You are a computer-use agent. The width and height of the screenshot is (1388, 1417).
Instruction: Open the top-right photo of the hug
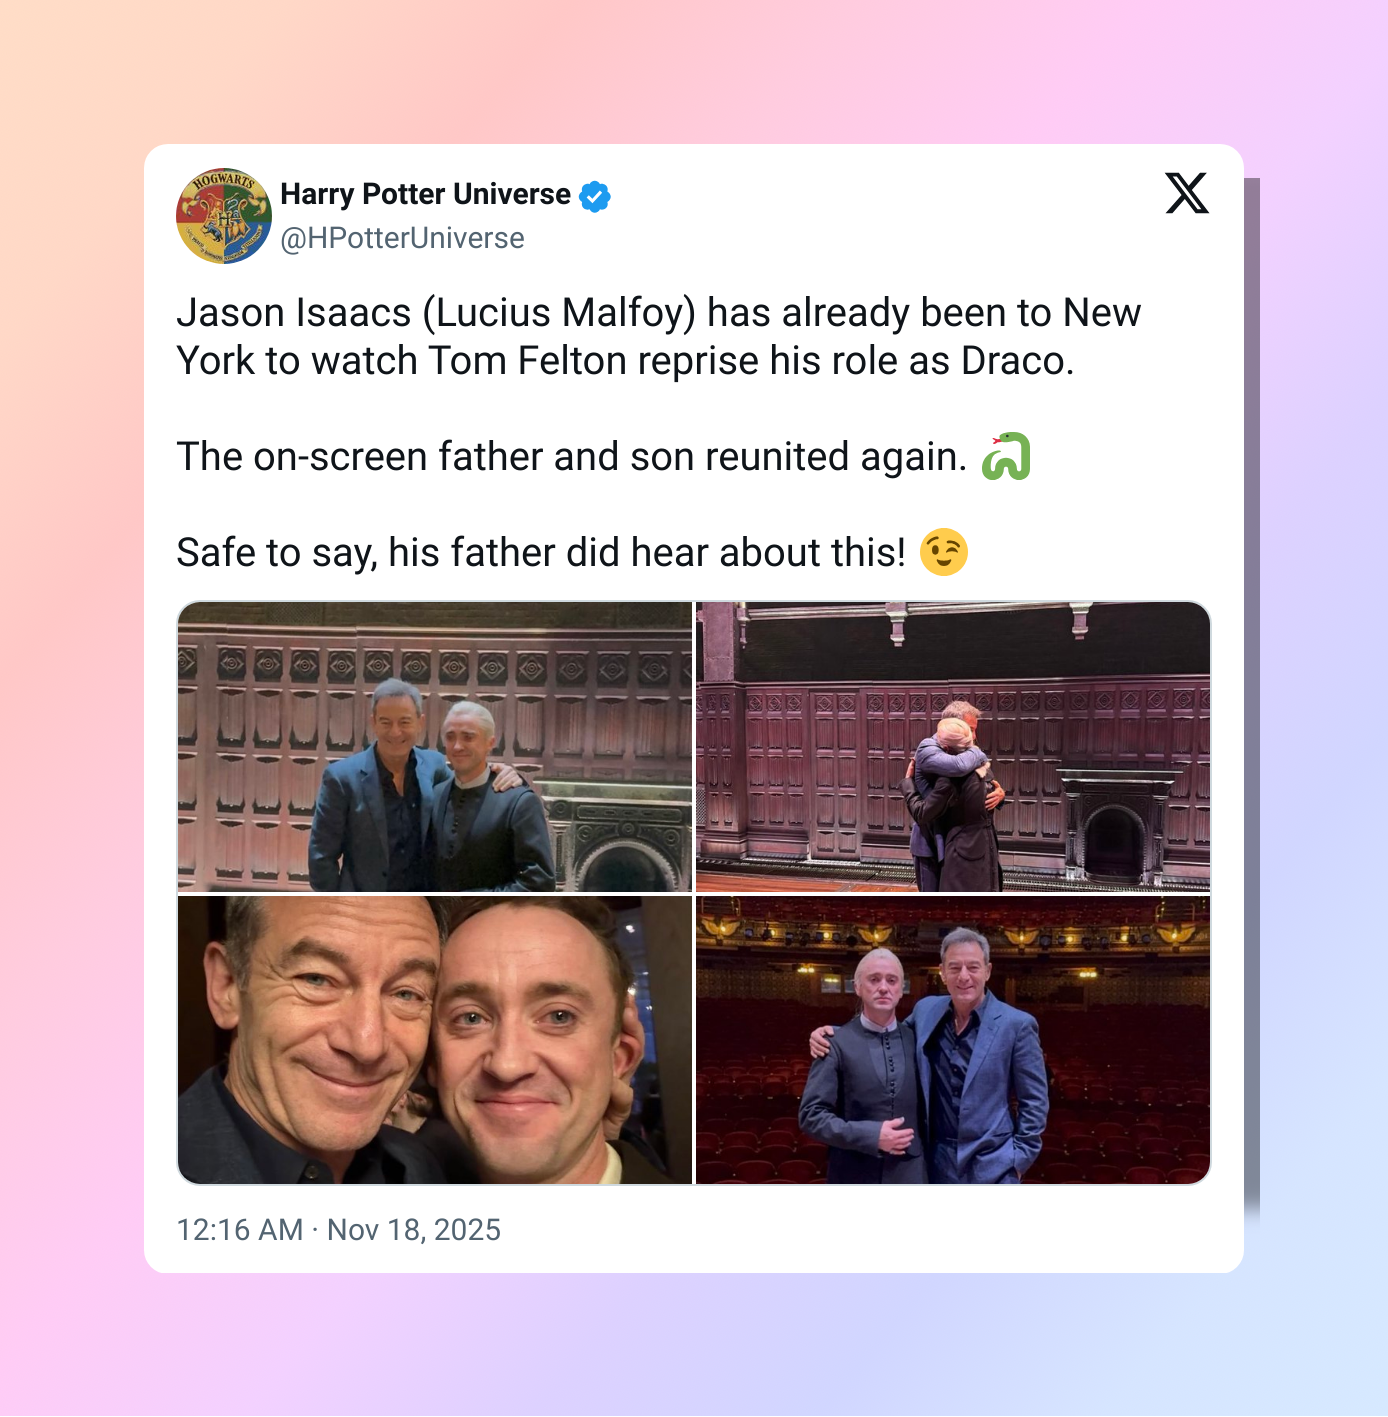pyautogui.click(x=953, y=746)
